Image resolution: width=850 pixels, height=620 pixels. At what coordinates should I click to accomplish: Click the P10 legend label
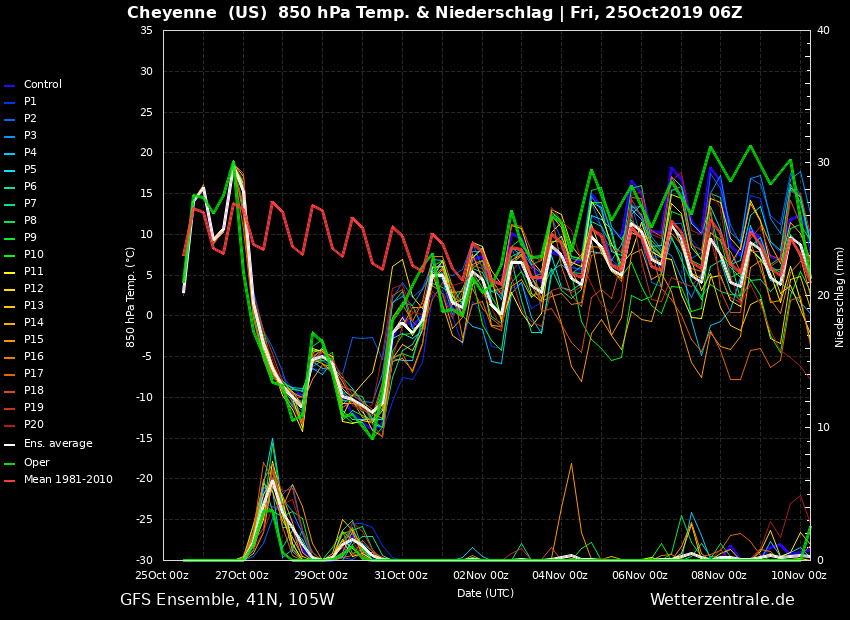pyautogui.click(x=34, y=254)
